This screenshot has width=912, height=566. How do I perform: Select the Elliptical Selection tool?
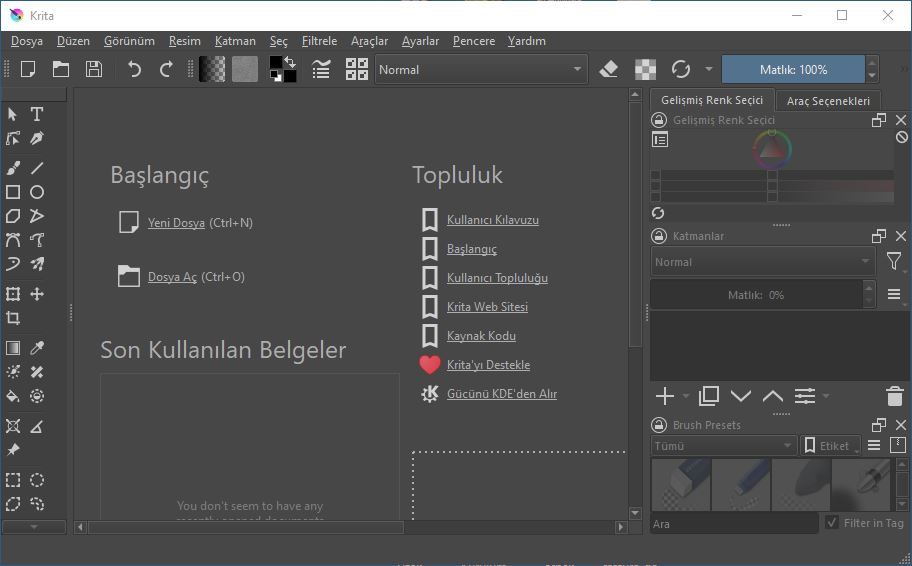37,480
